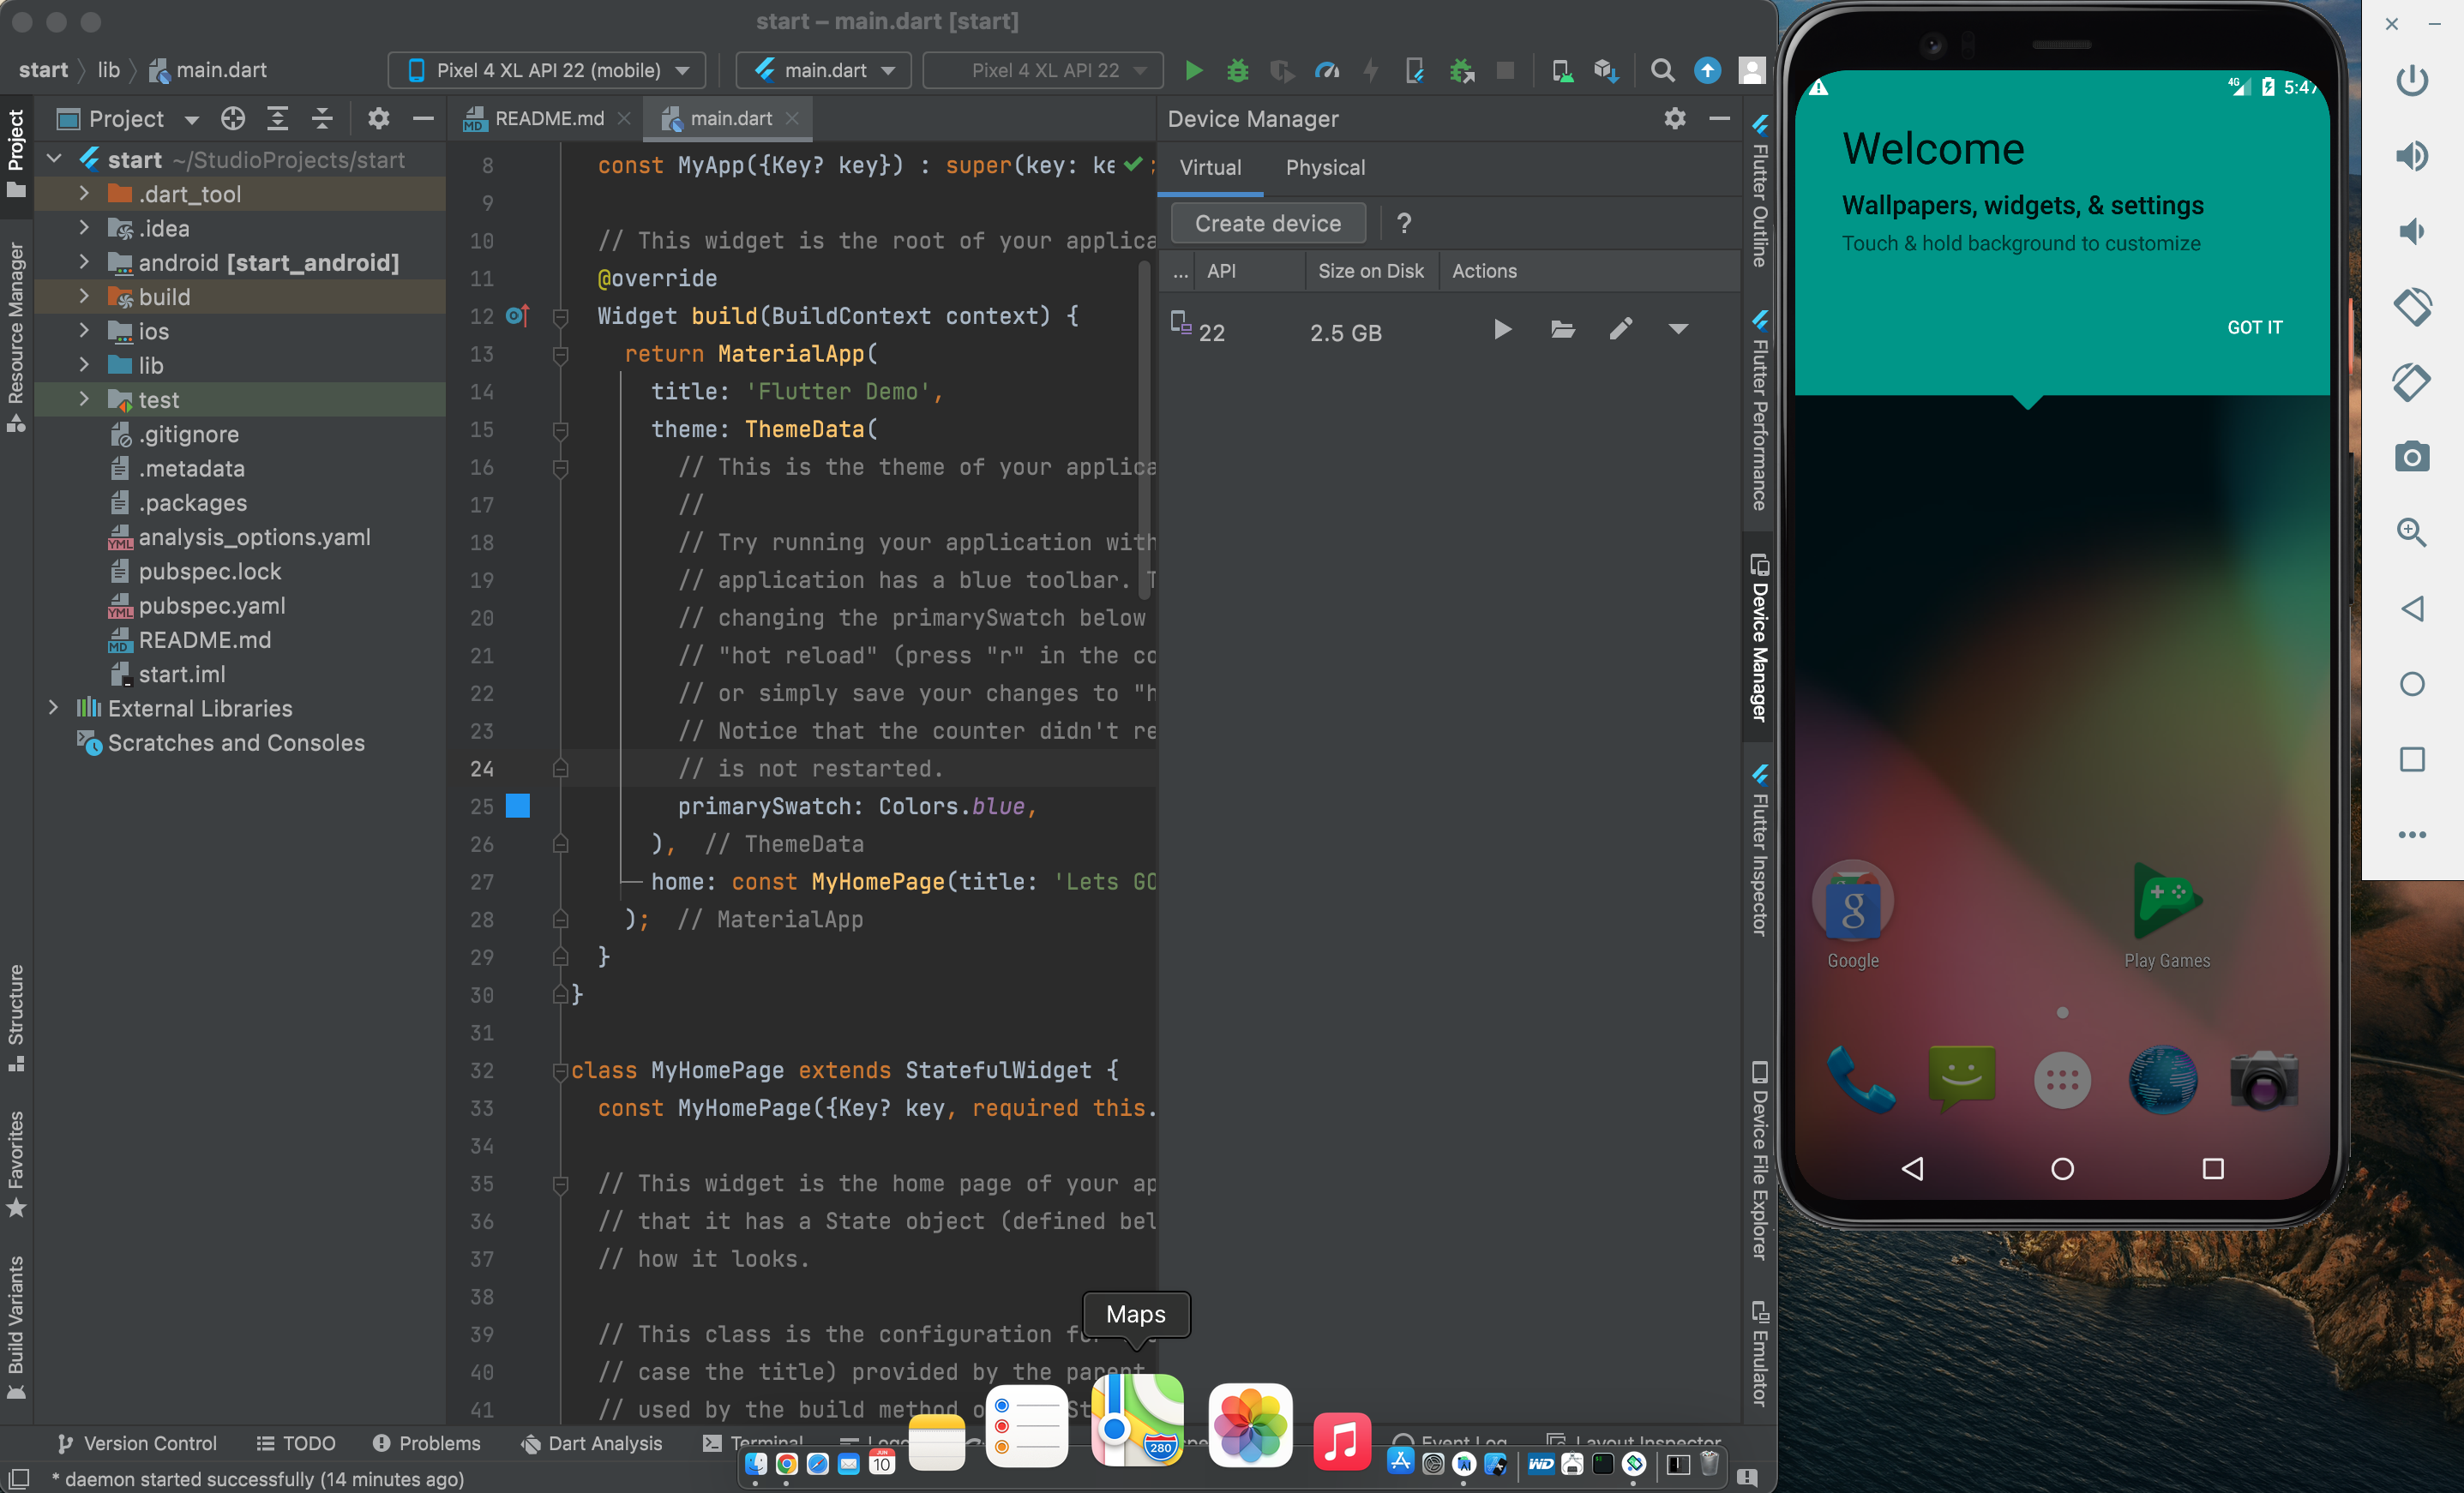Click Select Opened File target icon in Project panel
Screen dimensions: 2464x1493
click(232, 119)
